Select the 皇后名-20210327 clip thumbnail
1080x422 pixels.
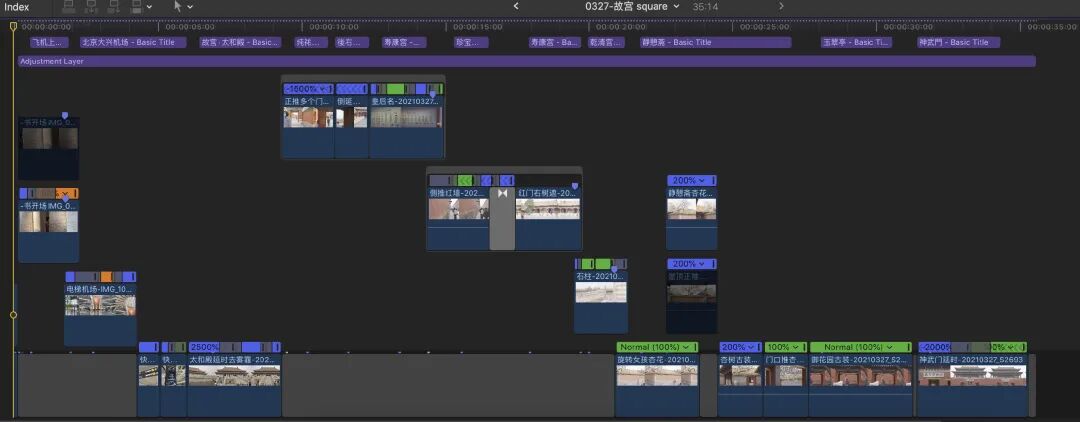pos(406,117)
